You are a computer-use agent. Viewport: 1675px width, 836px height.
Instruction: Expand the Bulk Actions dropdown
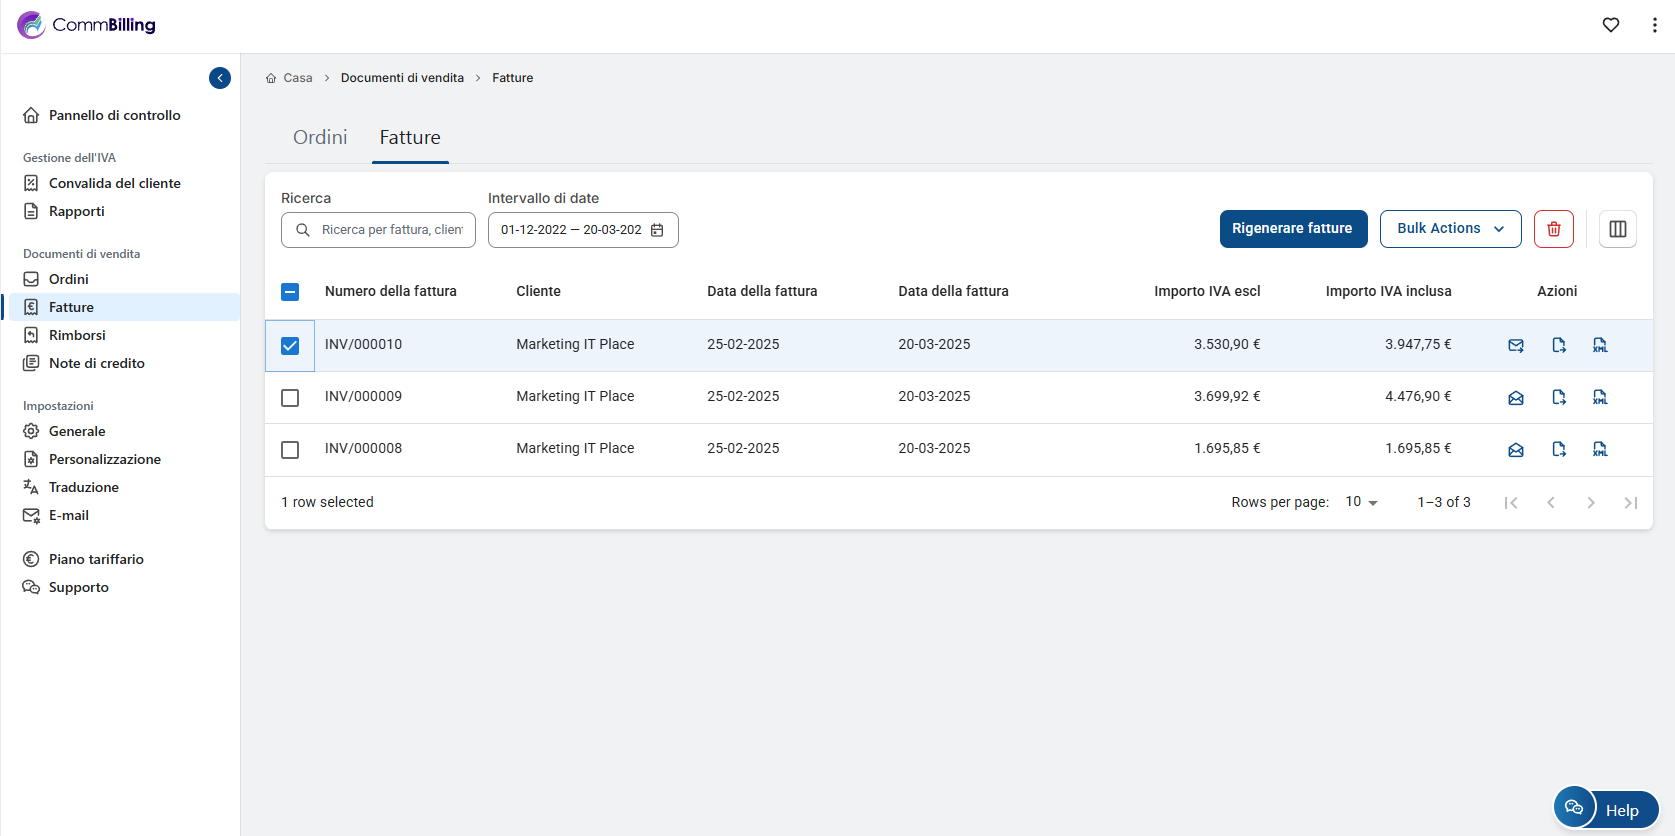(1450, 229)
